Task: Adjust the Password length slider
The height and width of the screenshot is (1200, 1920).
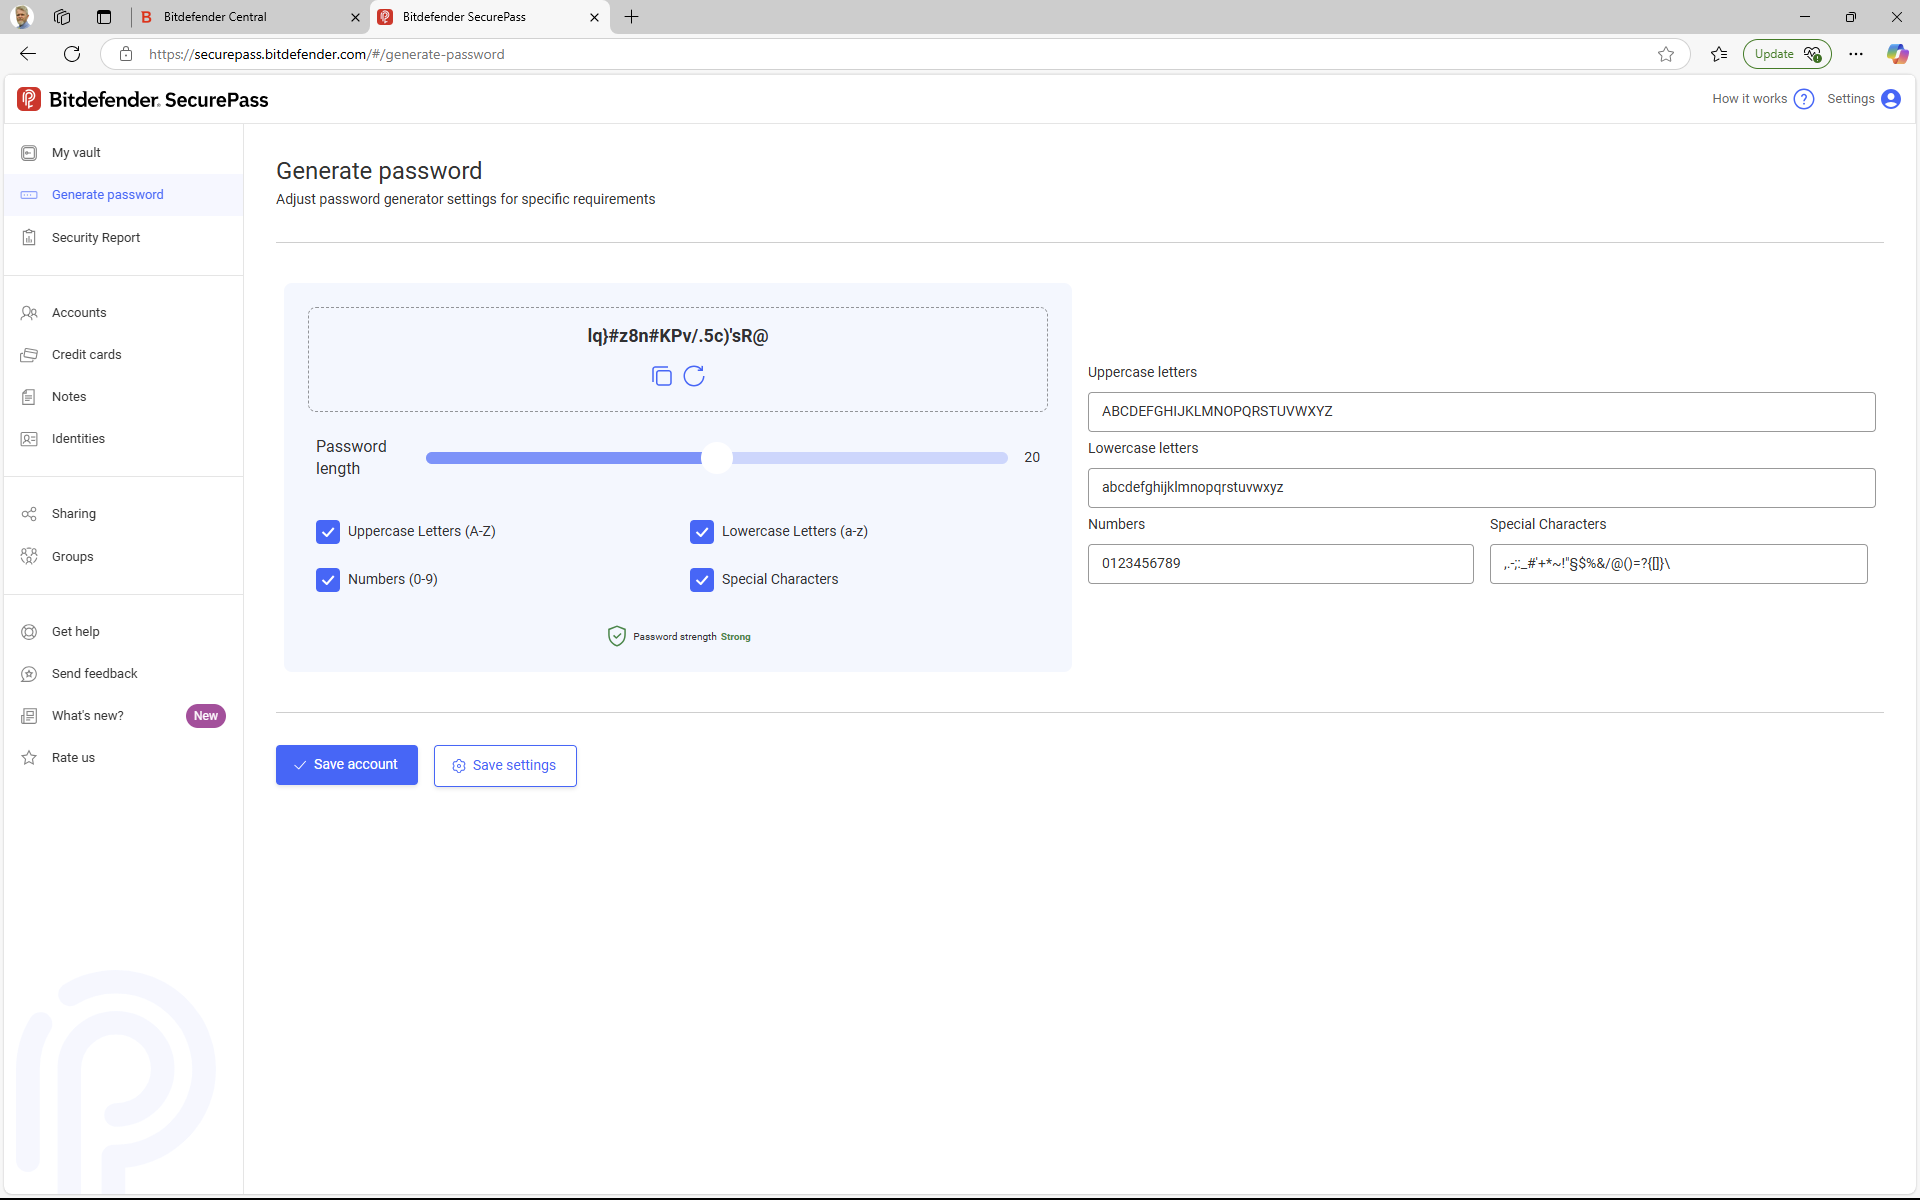Action: (x=716, y=458)
